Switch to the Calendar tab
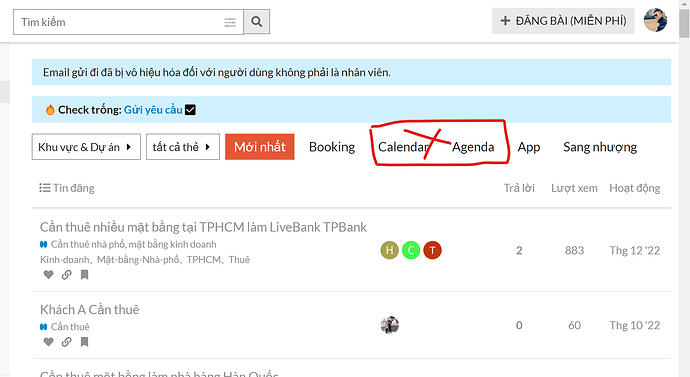 [403, 147]
